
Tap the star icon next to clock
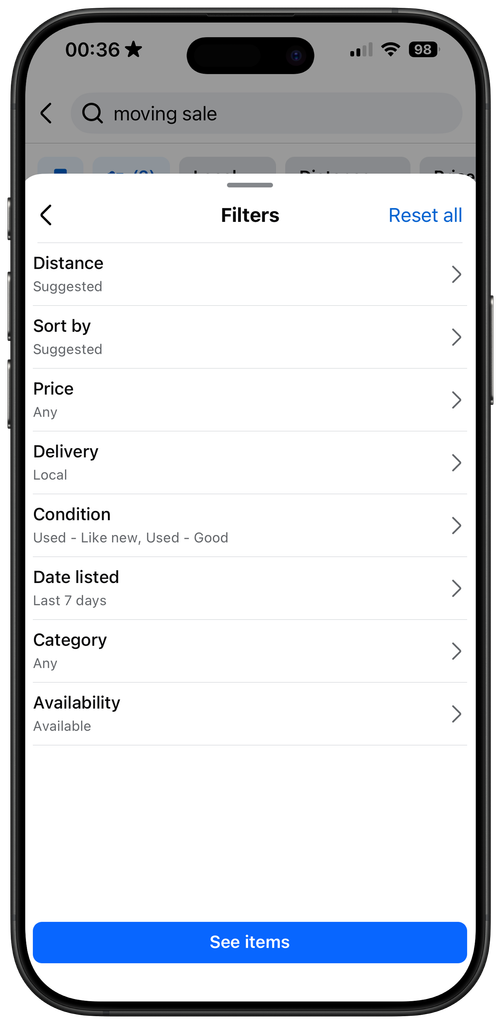click(x=133, y=50)
